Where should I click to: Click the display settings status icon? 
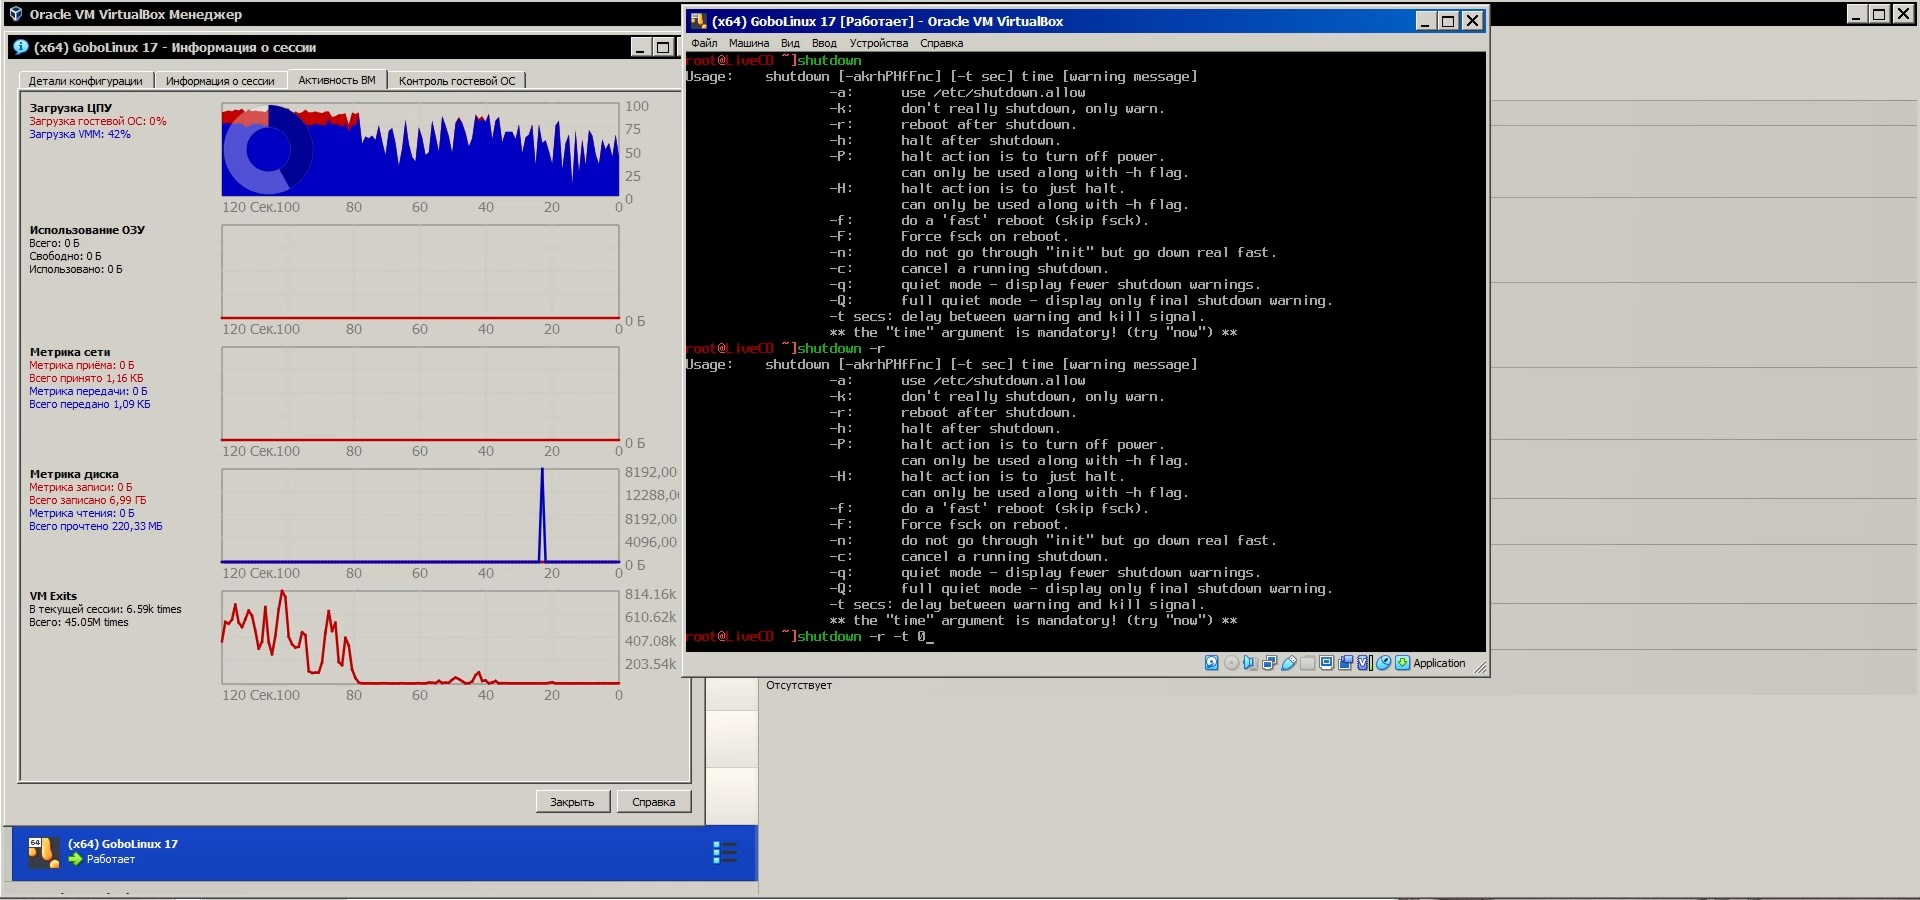click(x=1327, y=663)
